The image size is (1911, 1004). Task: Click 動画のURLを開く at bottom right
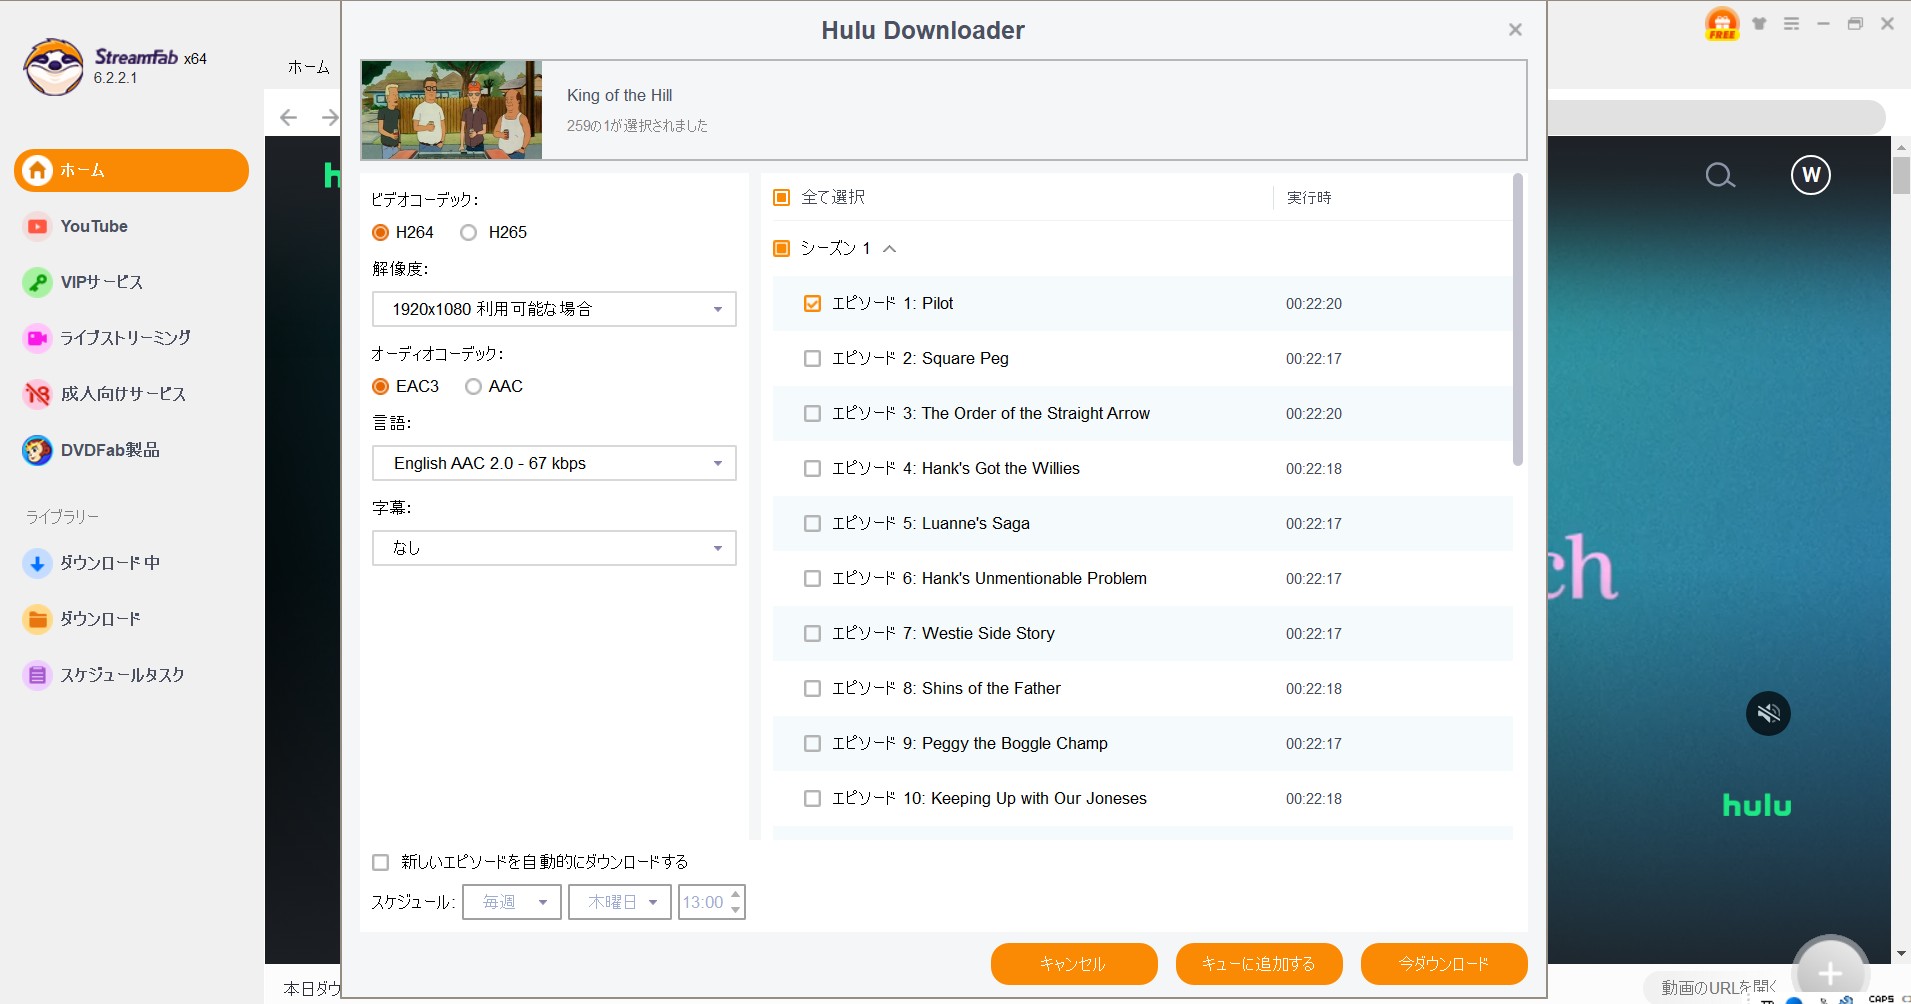coord(1719,987)
